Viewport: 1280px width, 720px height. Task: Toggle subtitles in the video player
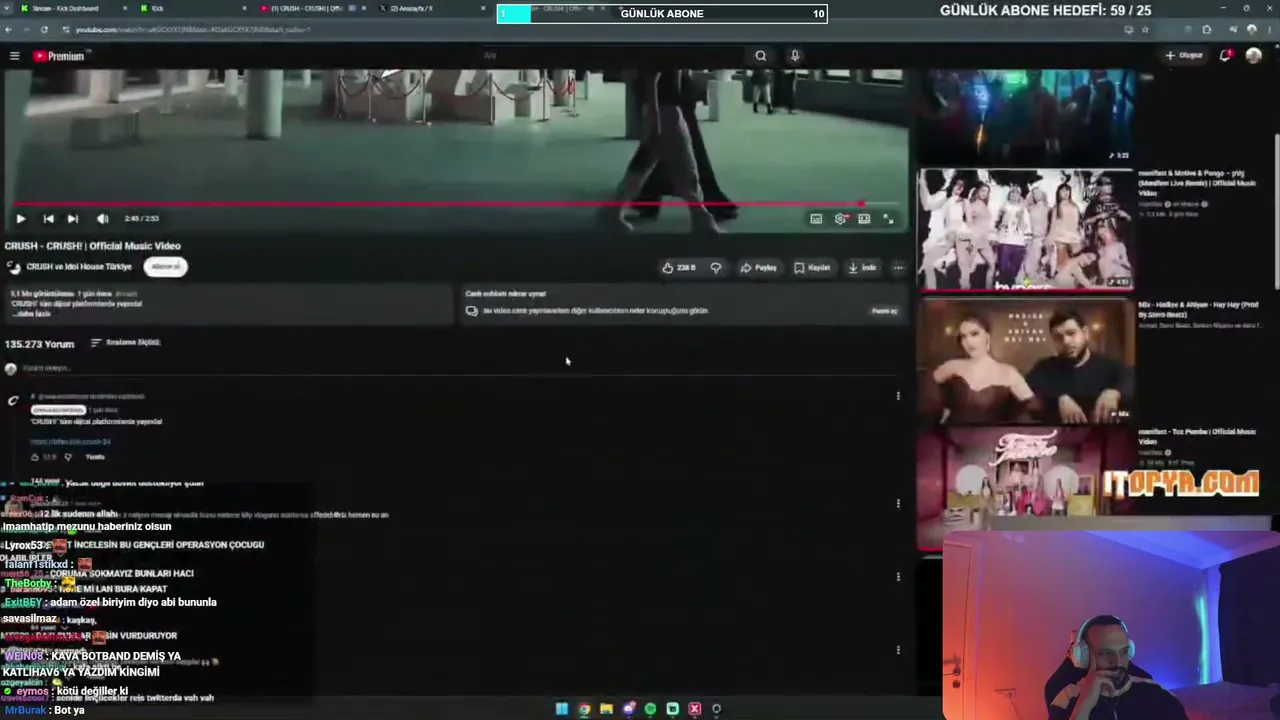pos(816,218)
